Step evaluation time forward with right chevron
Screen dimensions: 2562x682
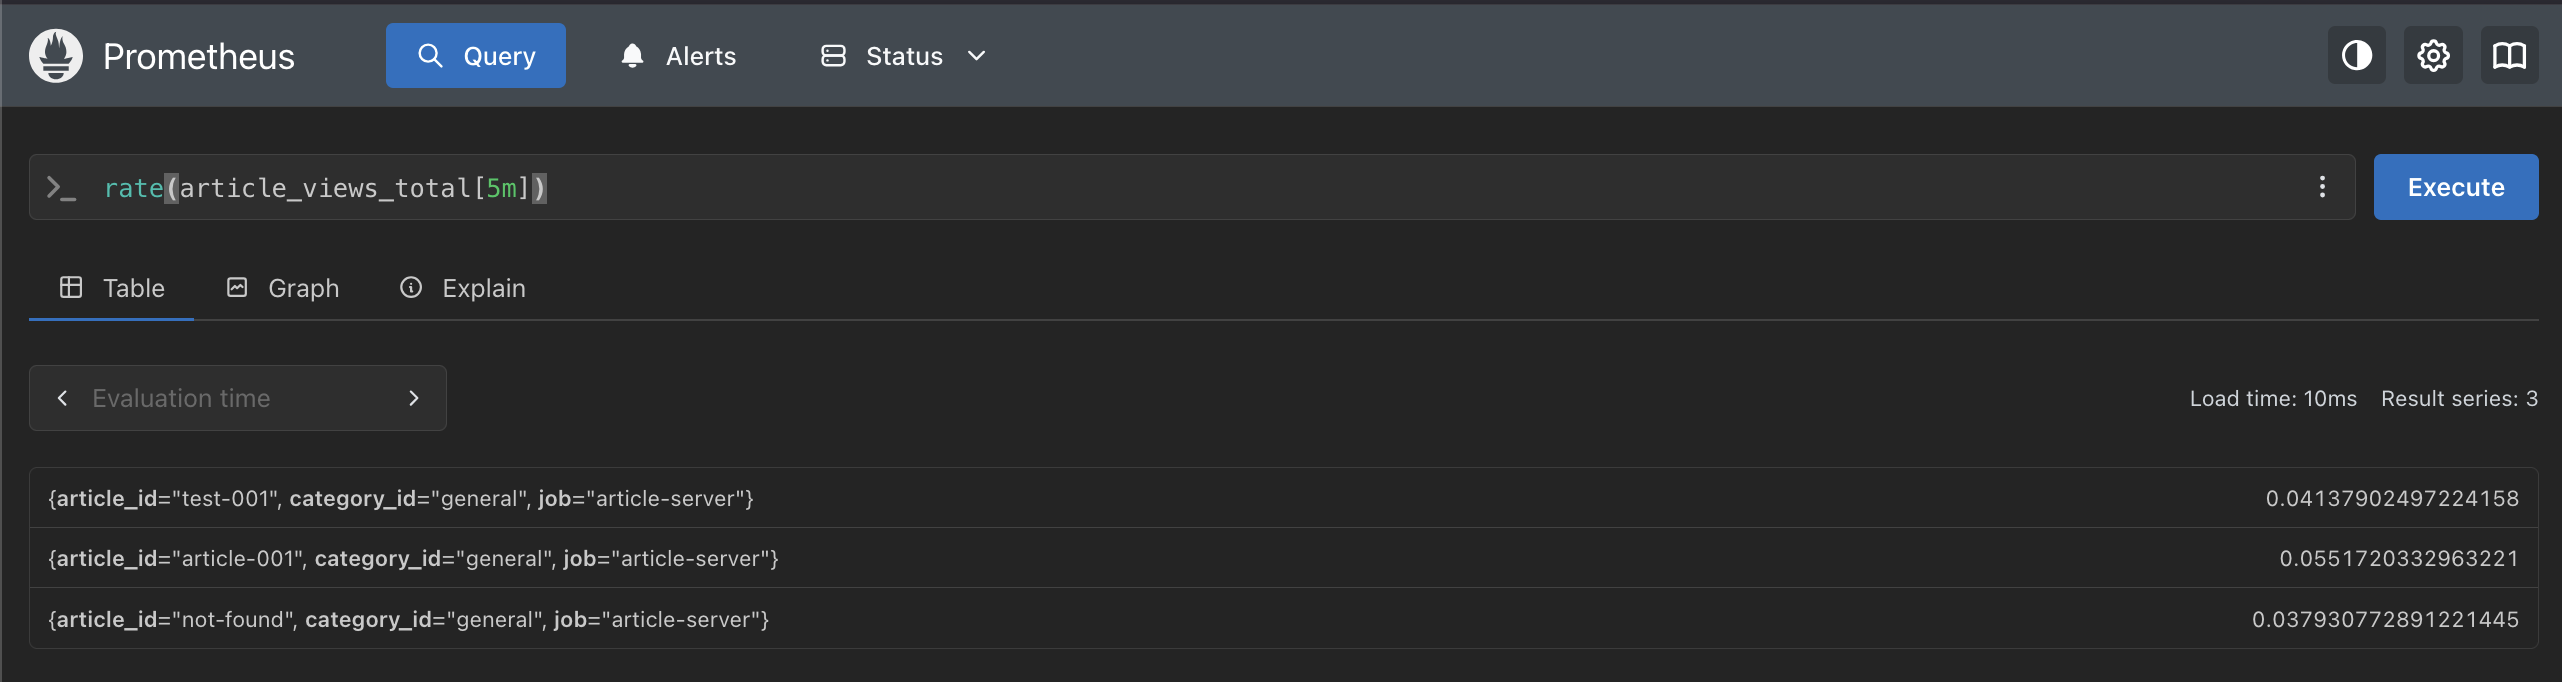414,398
